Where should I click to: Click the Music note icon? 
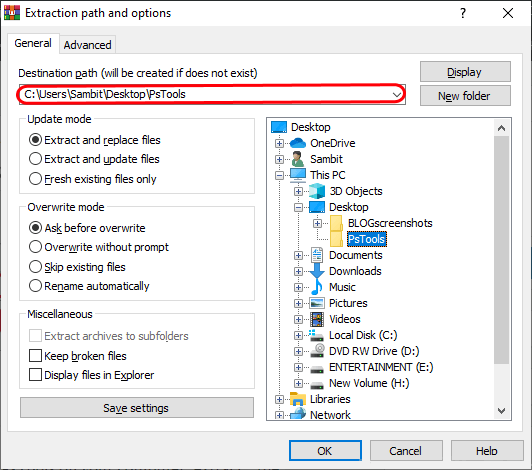pyautogui.click(x=317, y=287)
